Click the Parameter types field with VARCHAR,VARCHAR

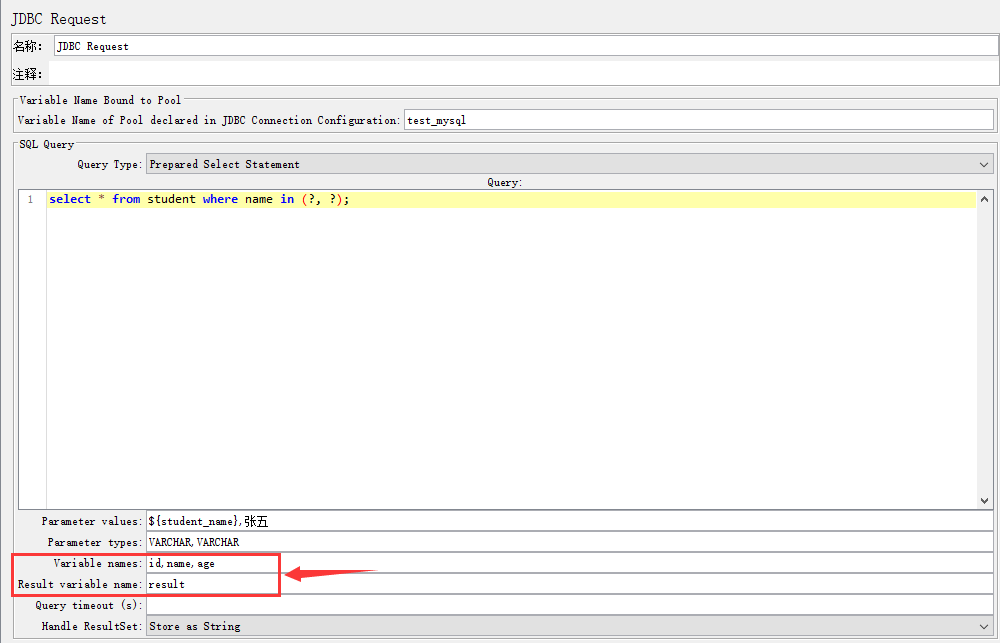point(570,542)
